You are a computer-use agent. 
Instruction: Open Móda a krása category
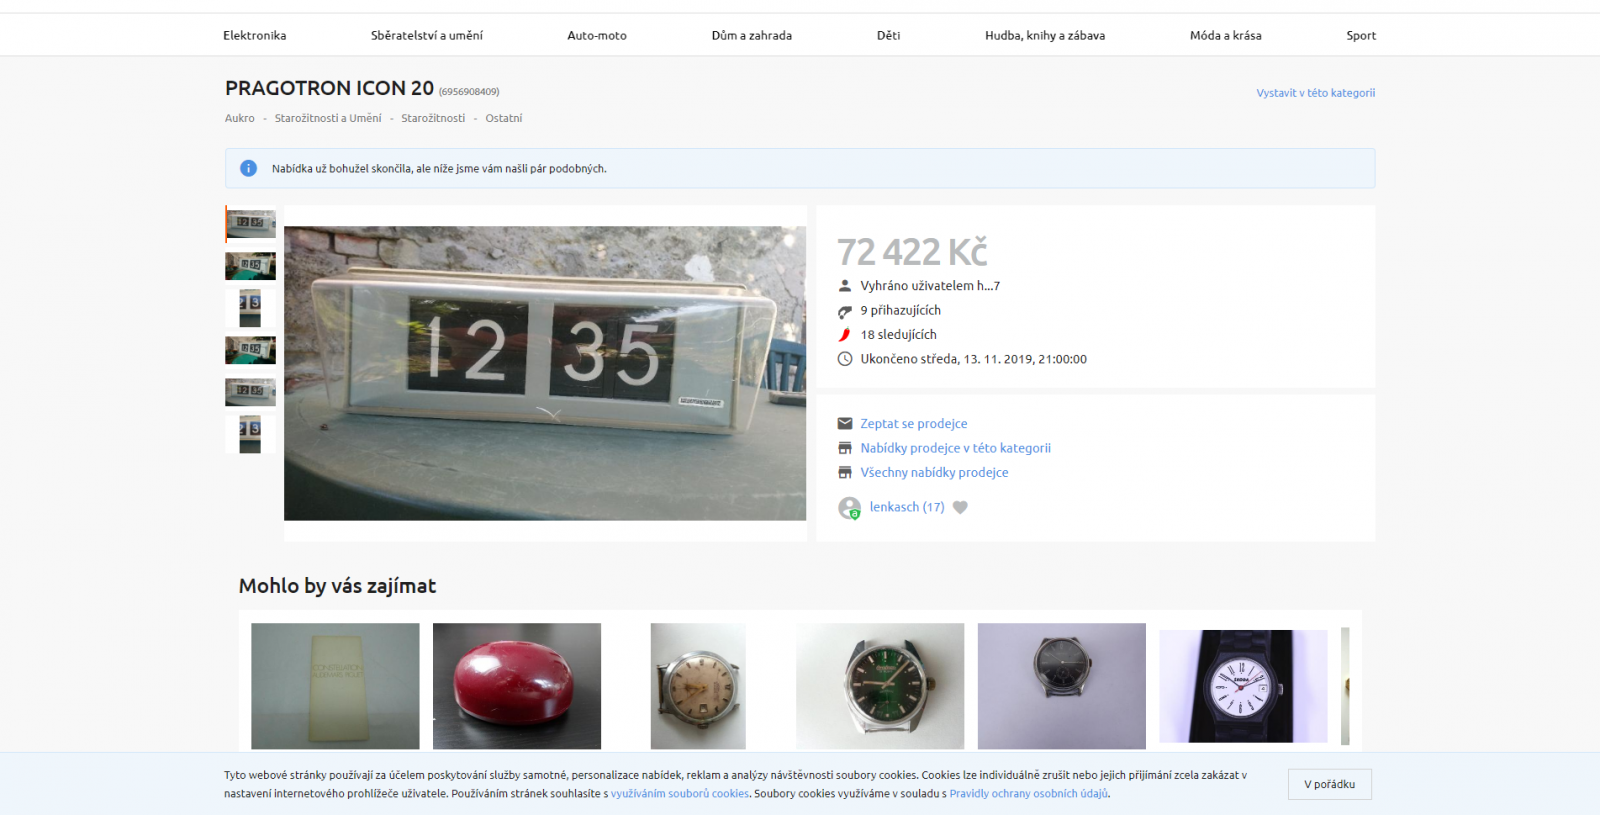pos(1225,35)
